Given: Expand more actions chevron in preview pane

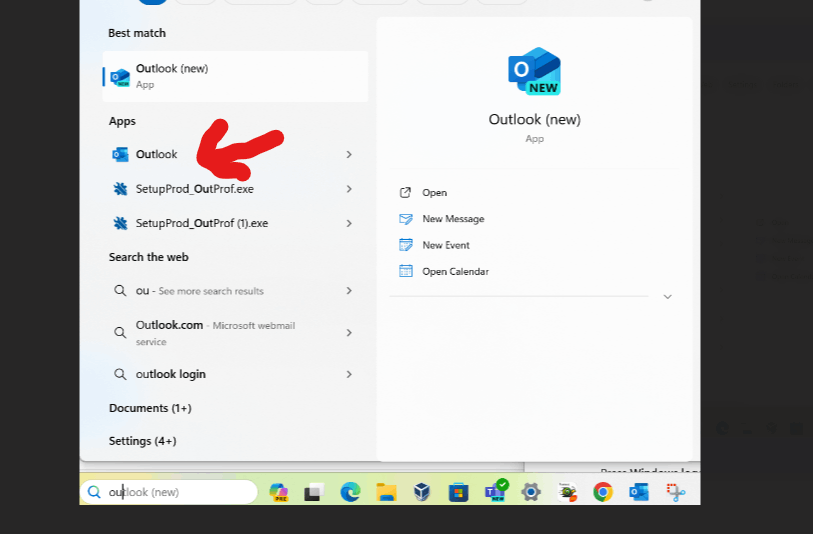Looking at the screenshot, I should 667,297.
